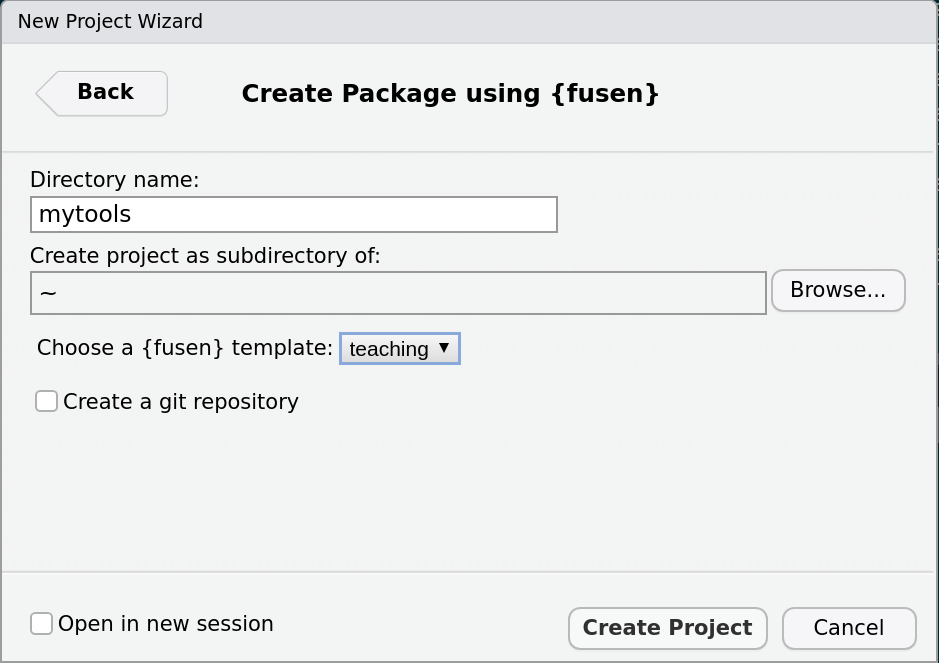This screenshot has width=939, height=663.
Task: Click the 'Choose a {fusen} template:' label
Action: (x=185, y=348)
